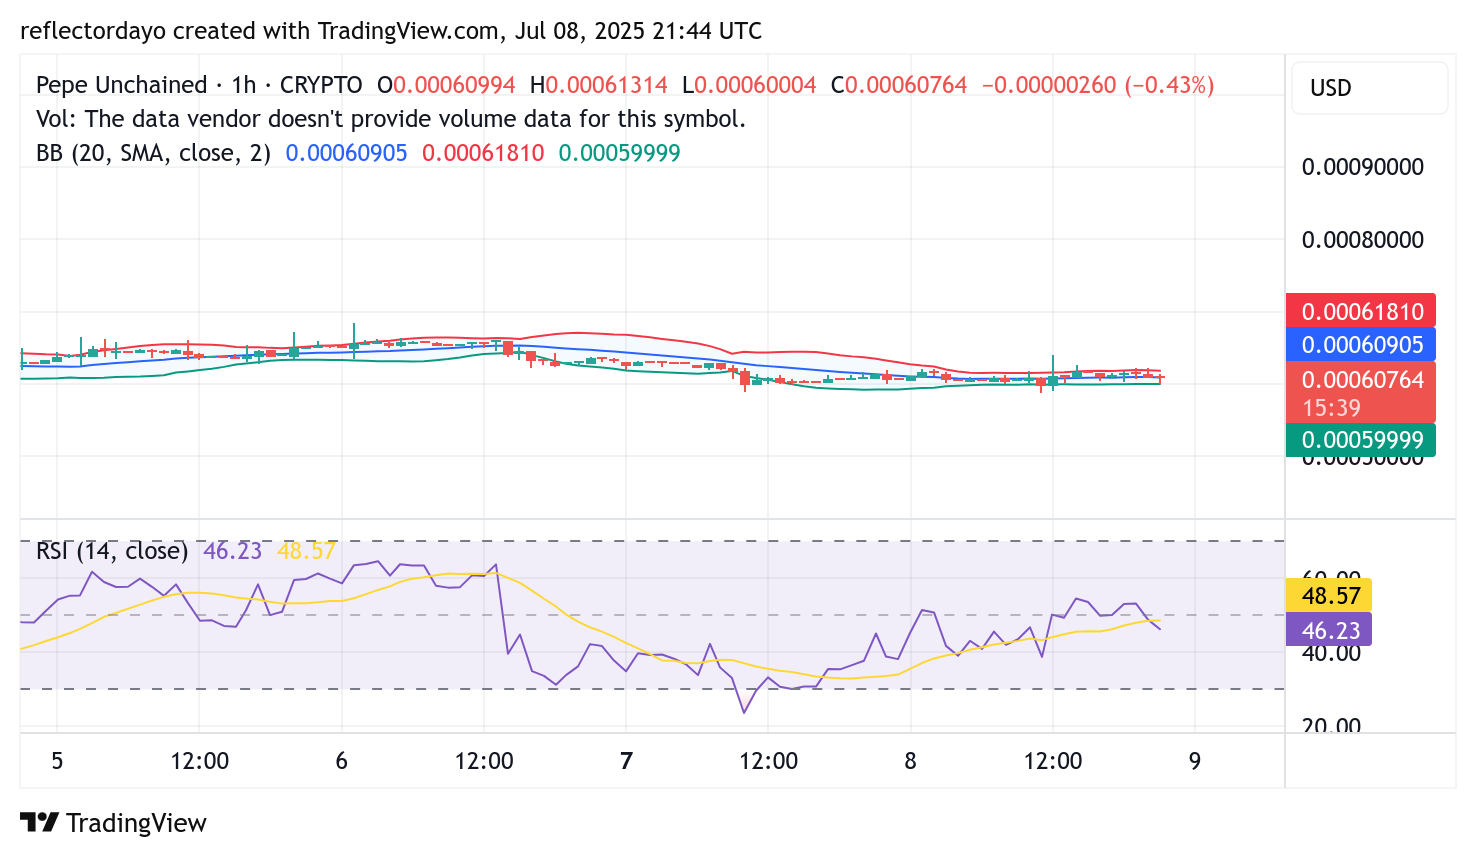Screen dimensions: 1476x858
Task: Click the chart attribution header text
Action: click(391, 31)
